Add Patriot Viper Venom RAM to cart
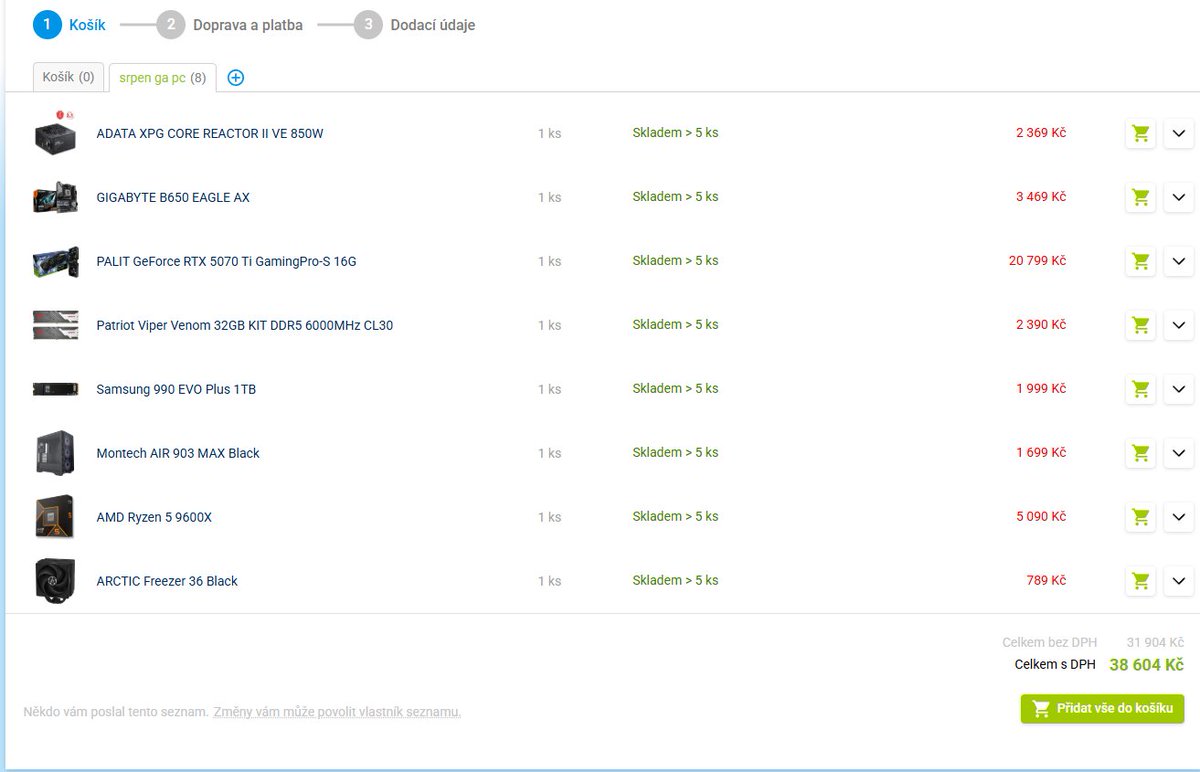The image size is (1200, 772). pos(1140,325)
